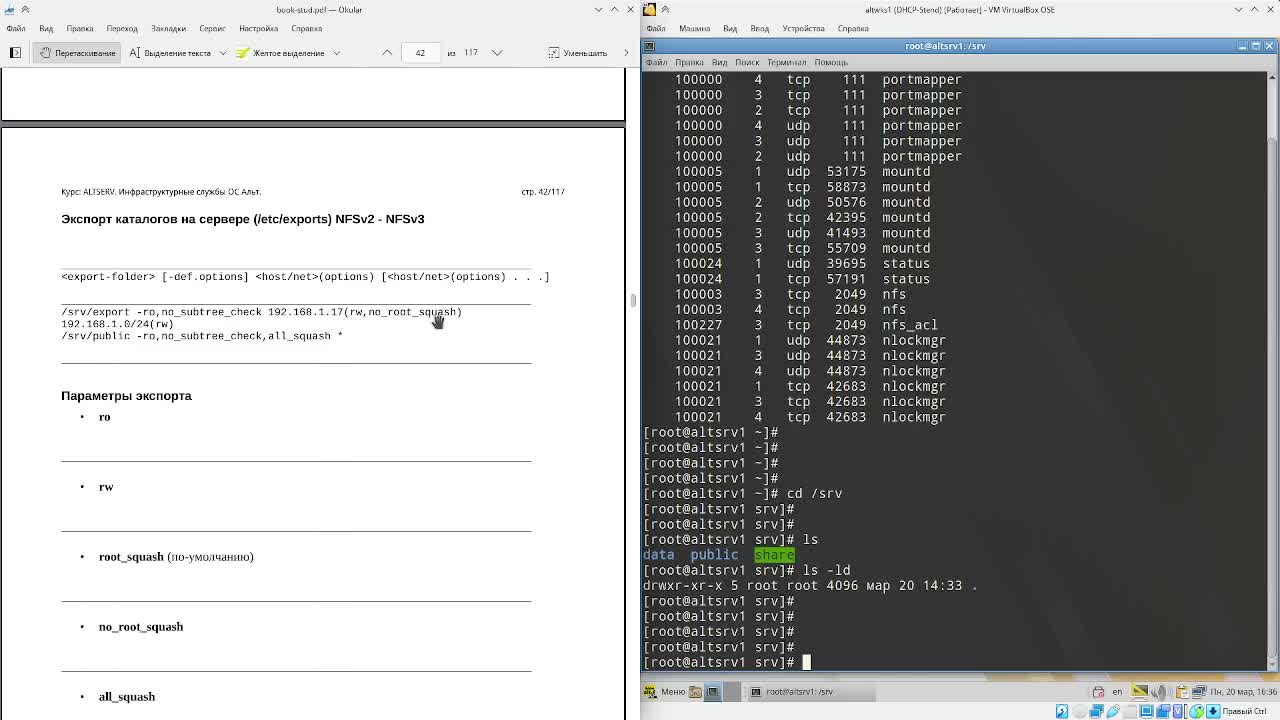The width and height of the screenshot is (1280, 720).
Task: Click all_squash bullet in PDF
Action: point(127,697)
